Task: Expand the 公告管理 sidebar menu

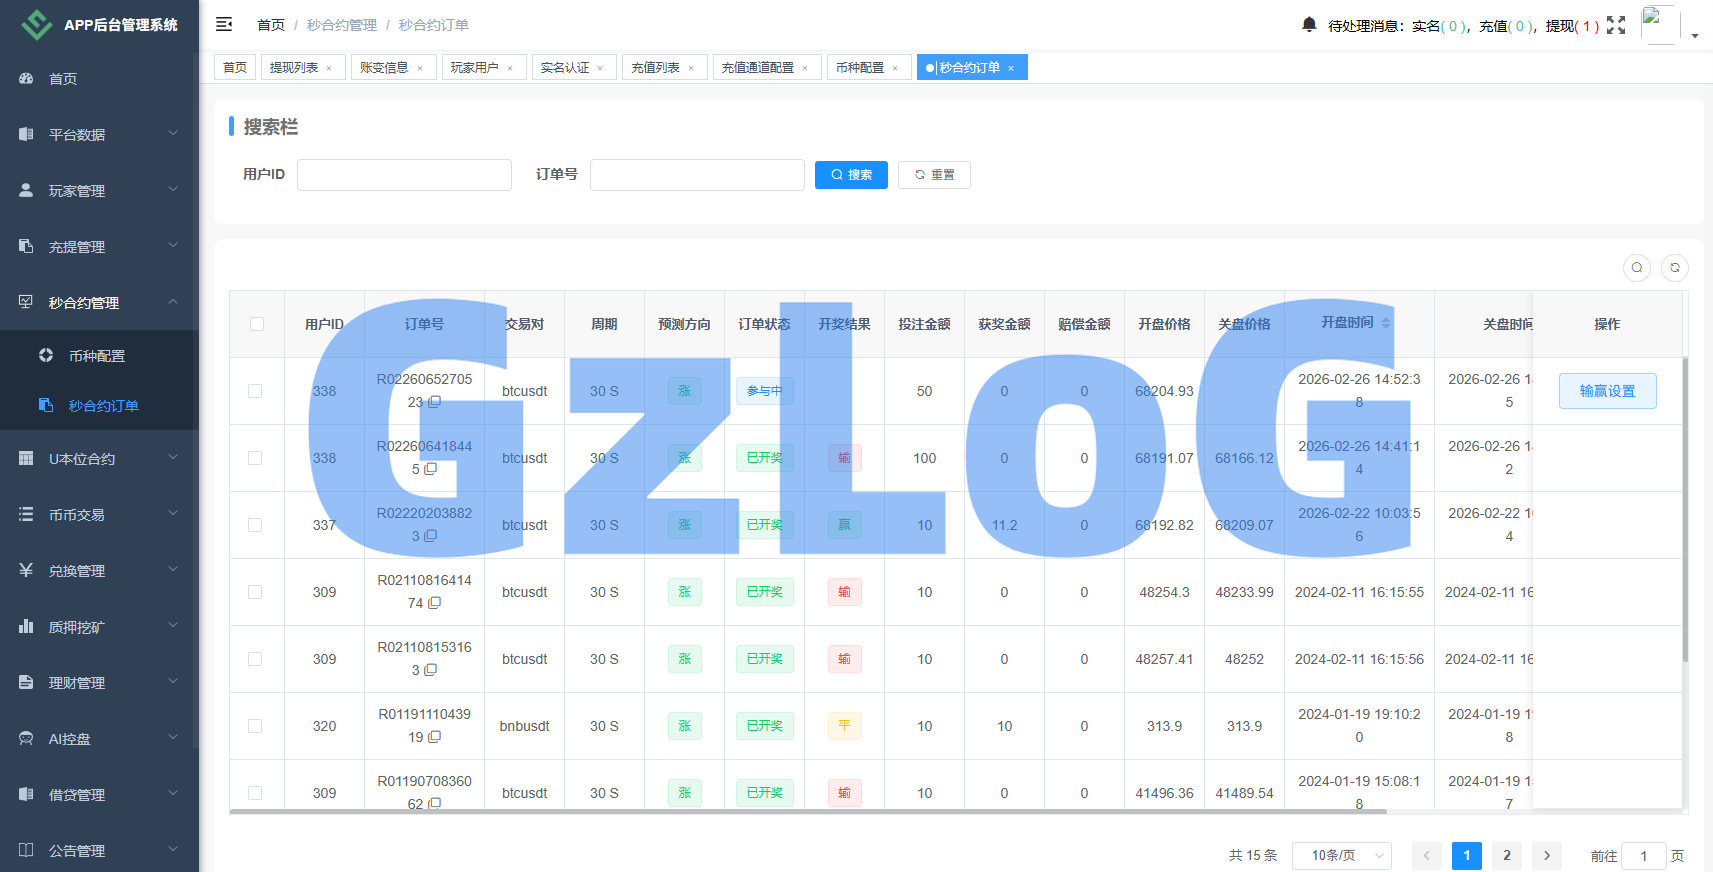Action: tap(99, 850)
